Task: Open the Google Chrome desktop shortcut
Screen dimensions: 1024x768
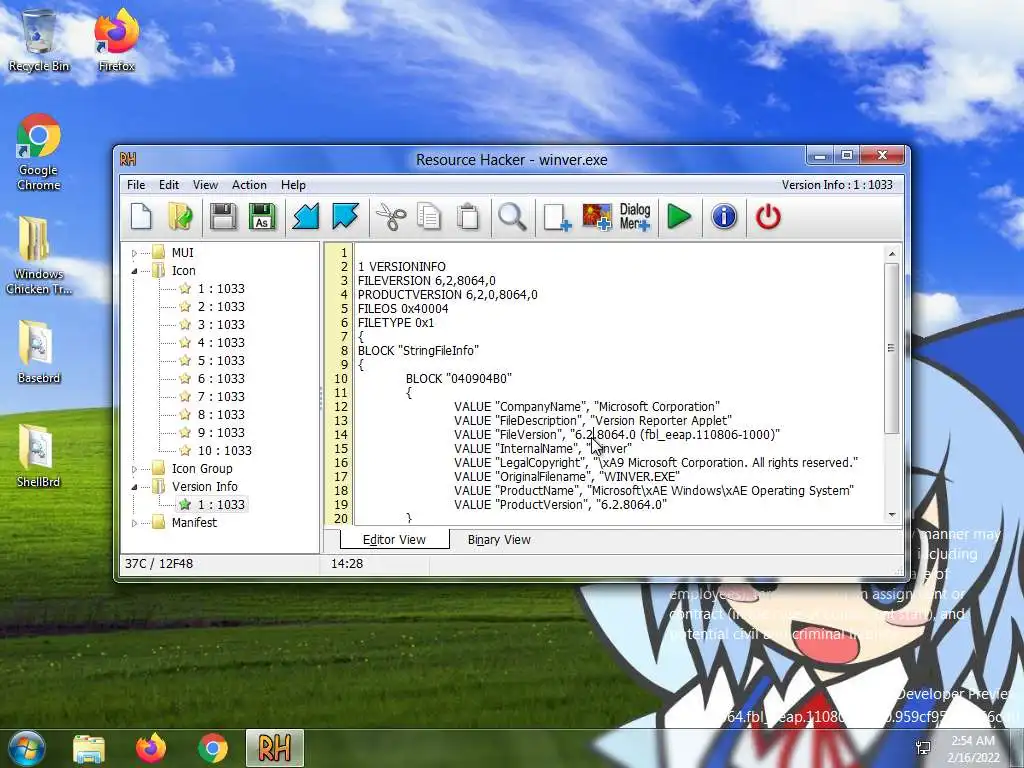Action: 39,152
